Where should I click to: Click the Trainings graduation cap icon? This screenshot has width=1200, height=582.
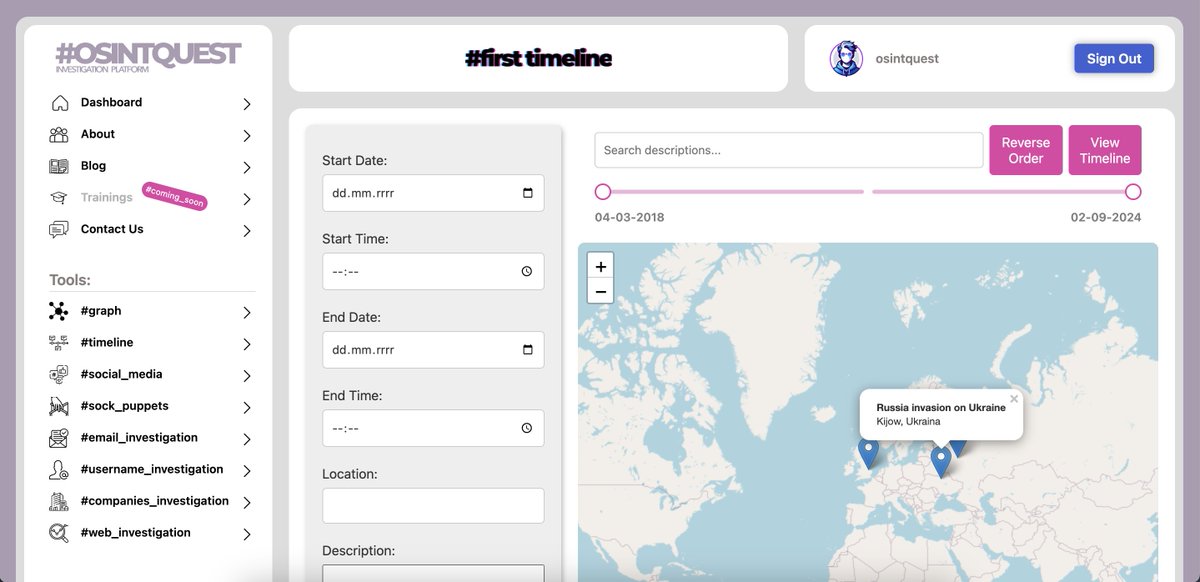click(59, 198)
